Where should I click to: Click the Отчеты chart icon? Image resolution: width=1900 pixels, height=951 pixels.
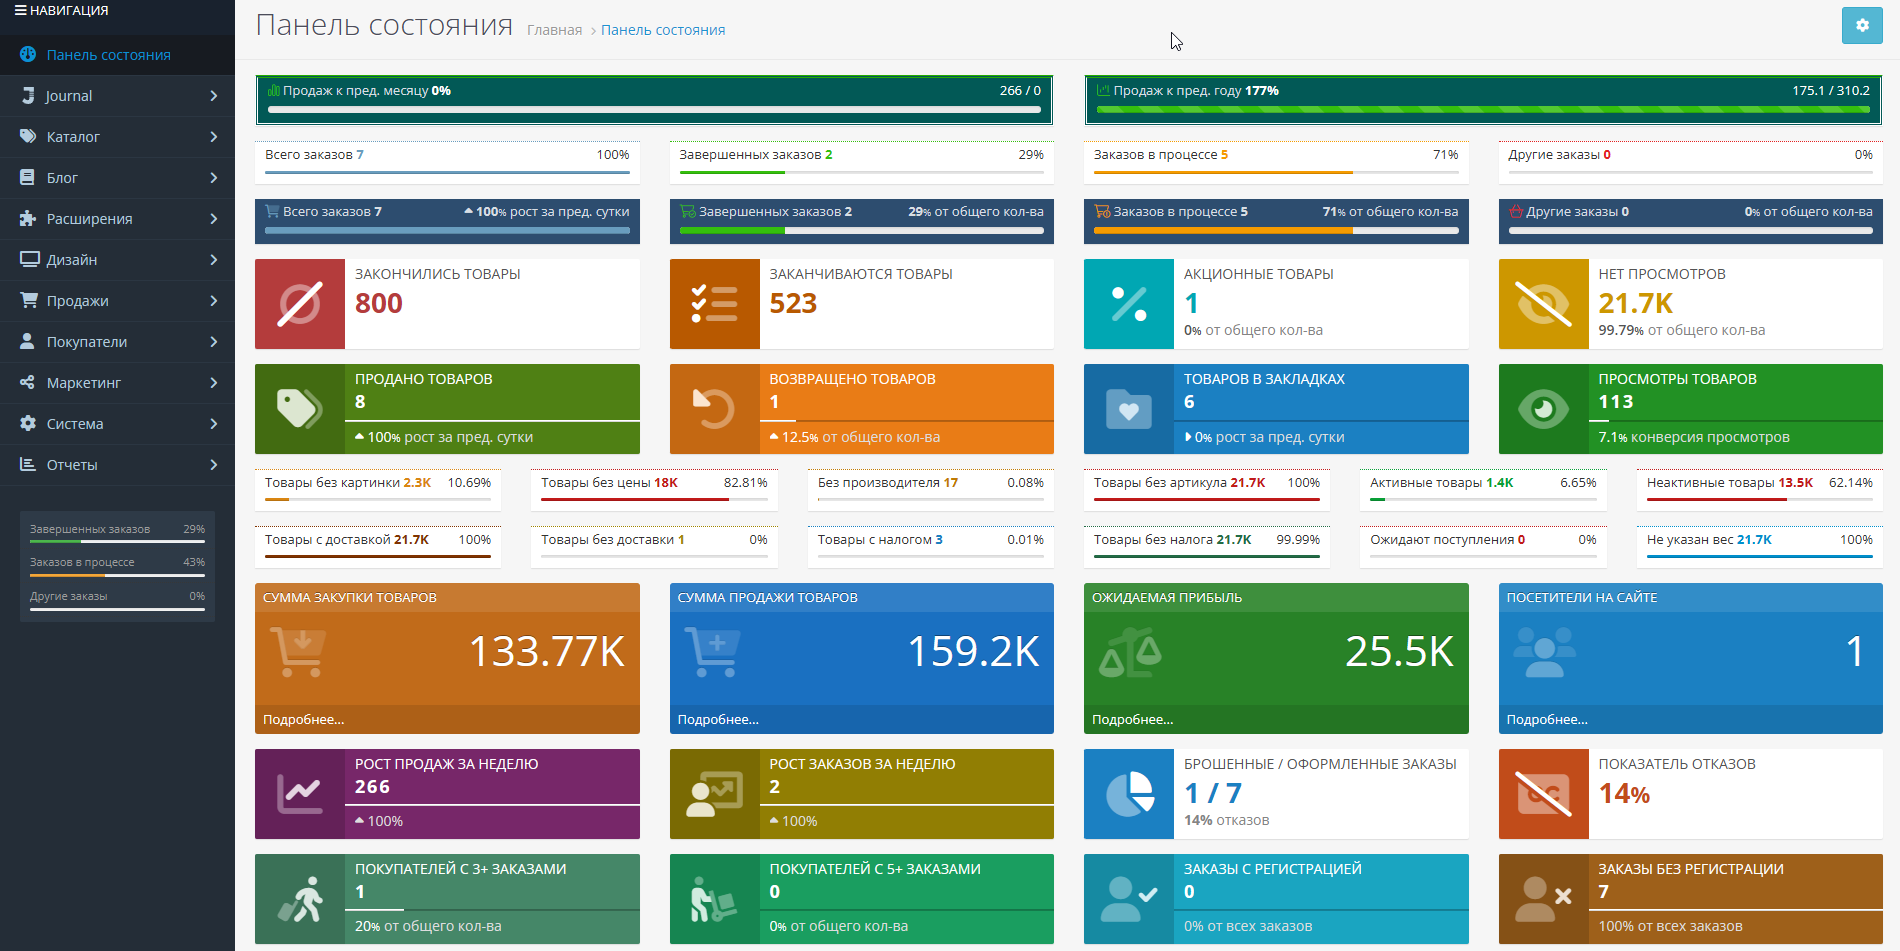tap(29, 464)
